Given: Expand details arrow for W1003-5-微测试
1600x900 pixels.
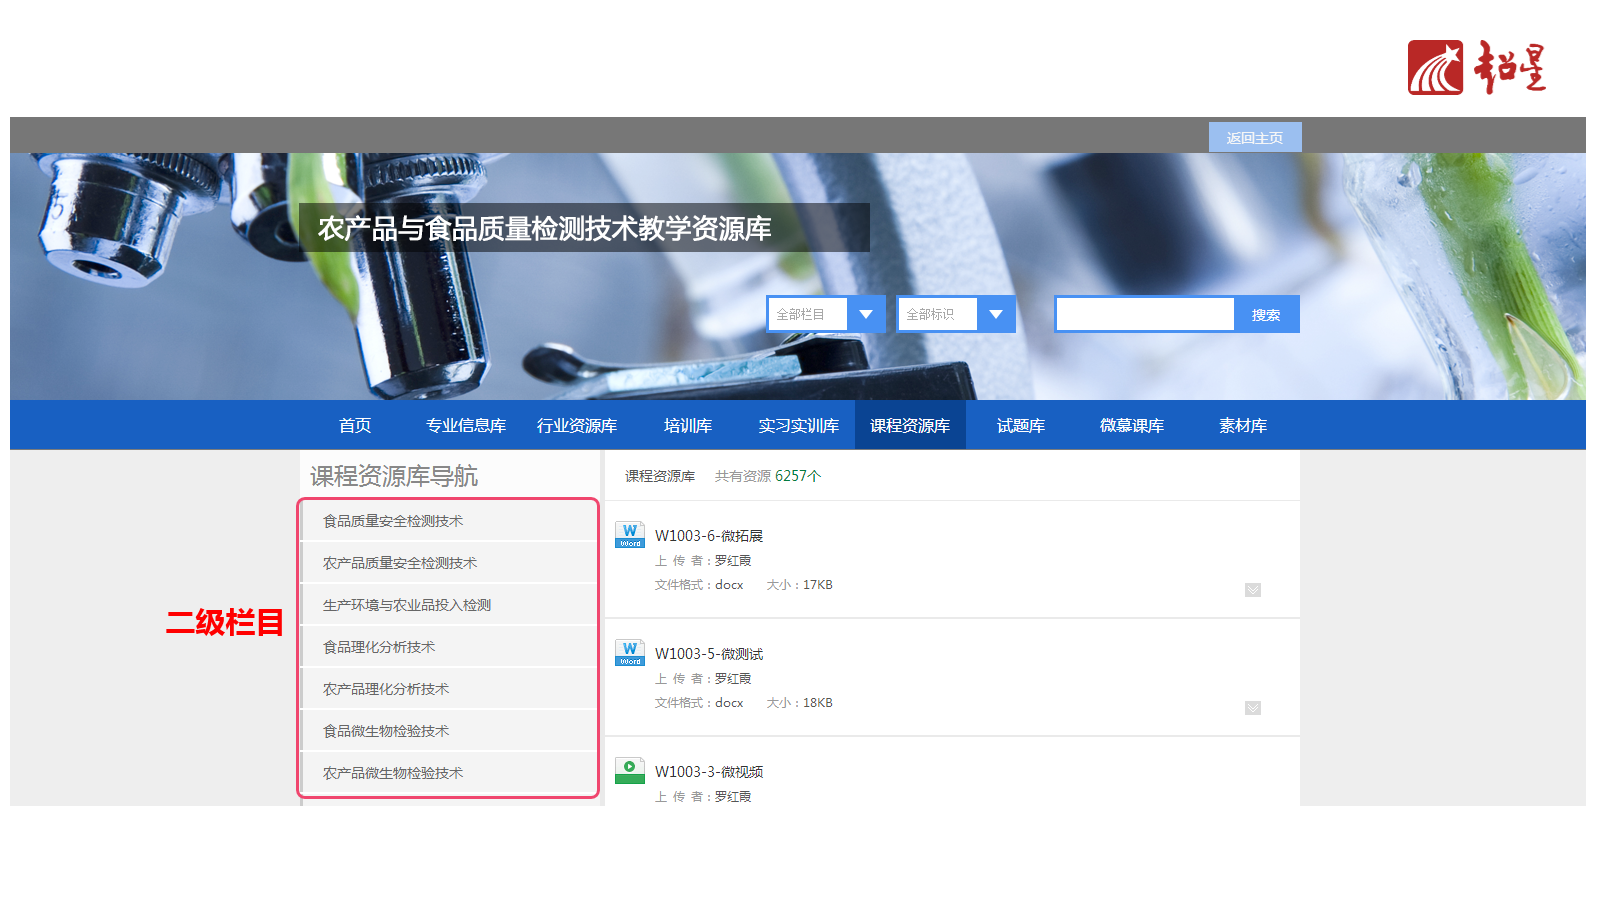Looking at the screenshot, I should click(1253, 708).
